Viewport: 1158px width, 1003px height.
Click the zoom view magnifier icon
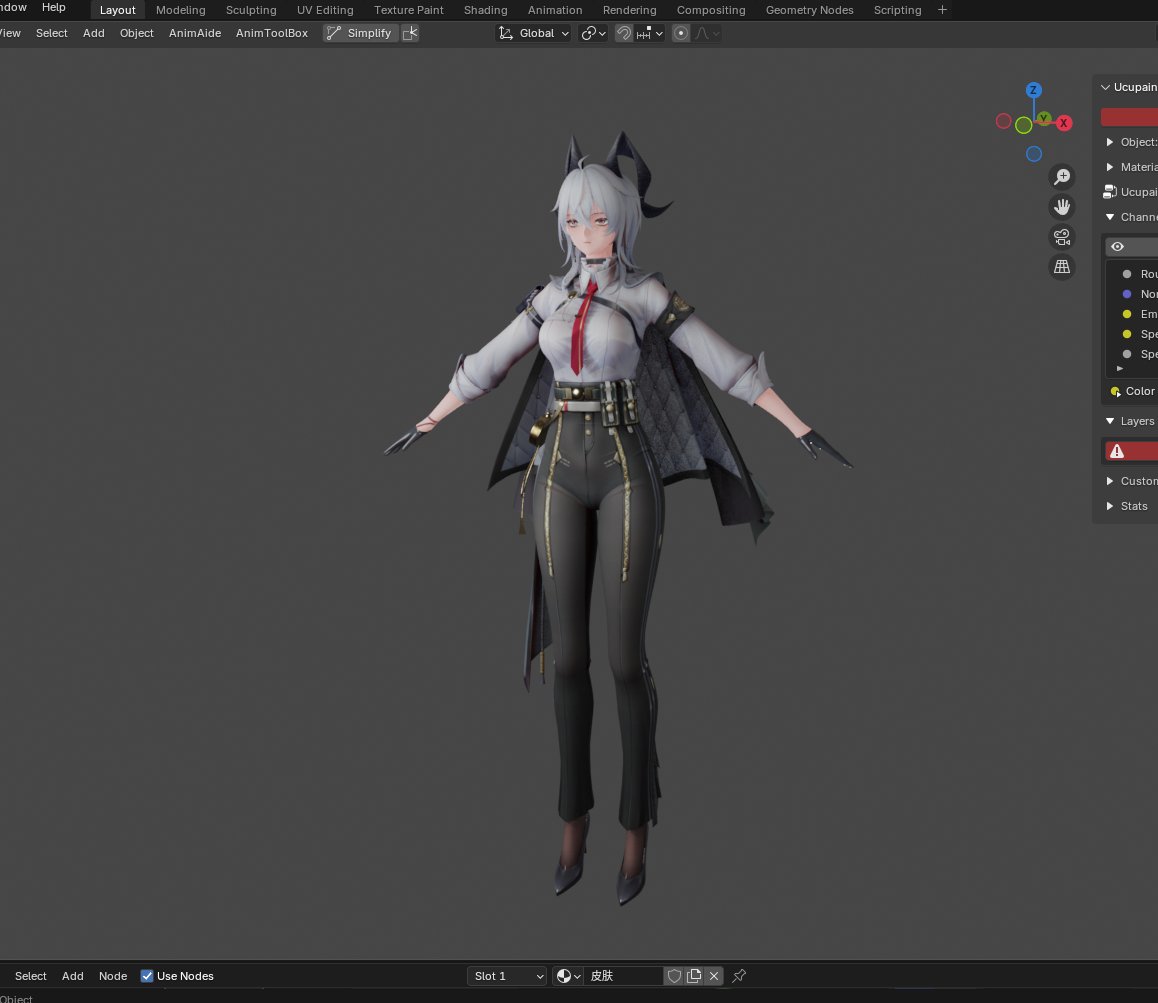[x=1062, y=177]
